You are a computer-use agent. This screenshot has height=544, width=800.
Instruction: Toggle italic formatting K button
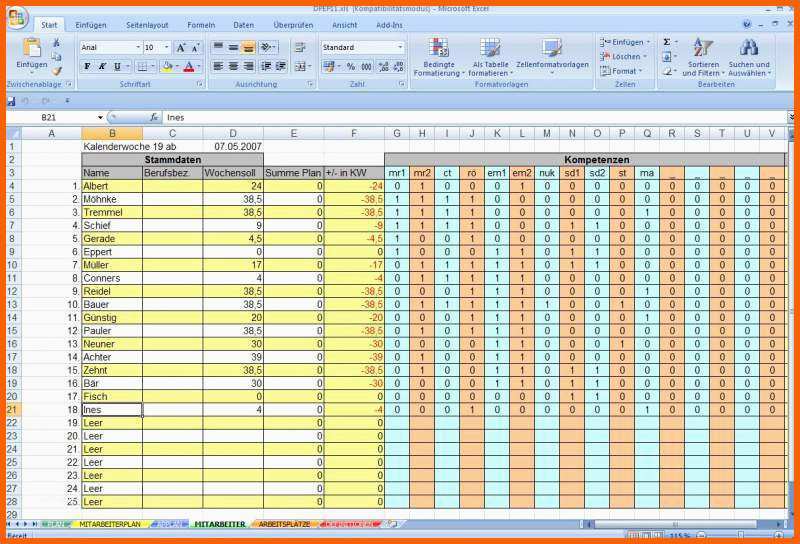click(x=102, y=66)
